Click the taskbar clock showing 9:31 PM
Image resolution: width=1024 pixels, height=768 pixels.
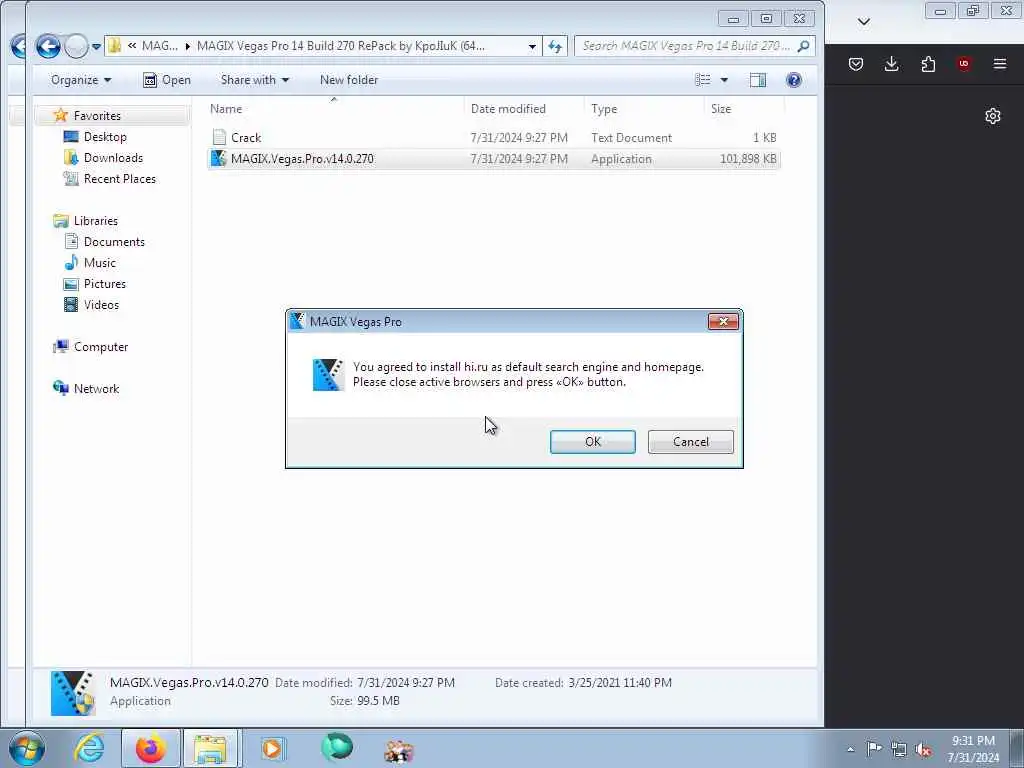point(973,749)
